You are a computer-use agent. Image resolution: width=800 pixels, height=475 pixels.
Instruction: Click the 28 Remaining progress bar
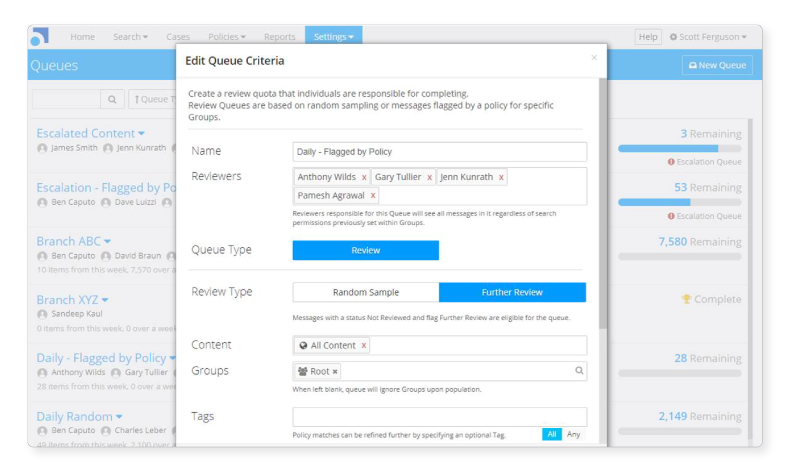[x=680, y=373]
